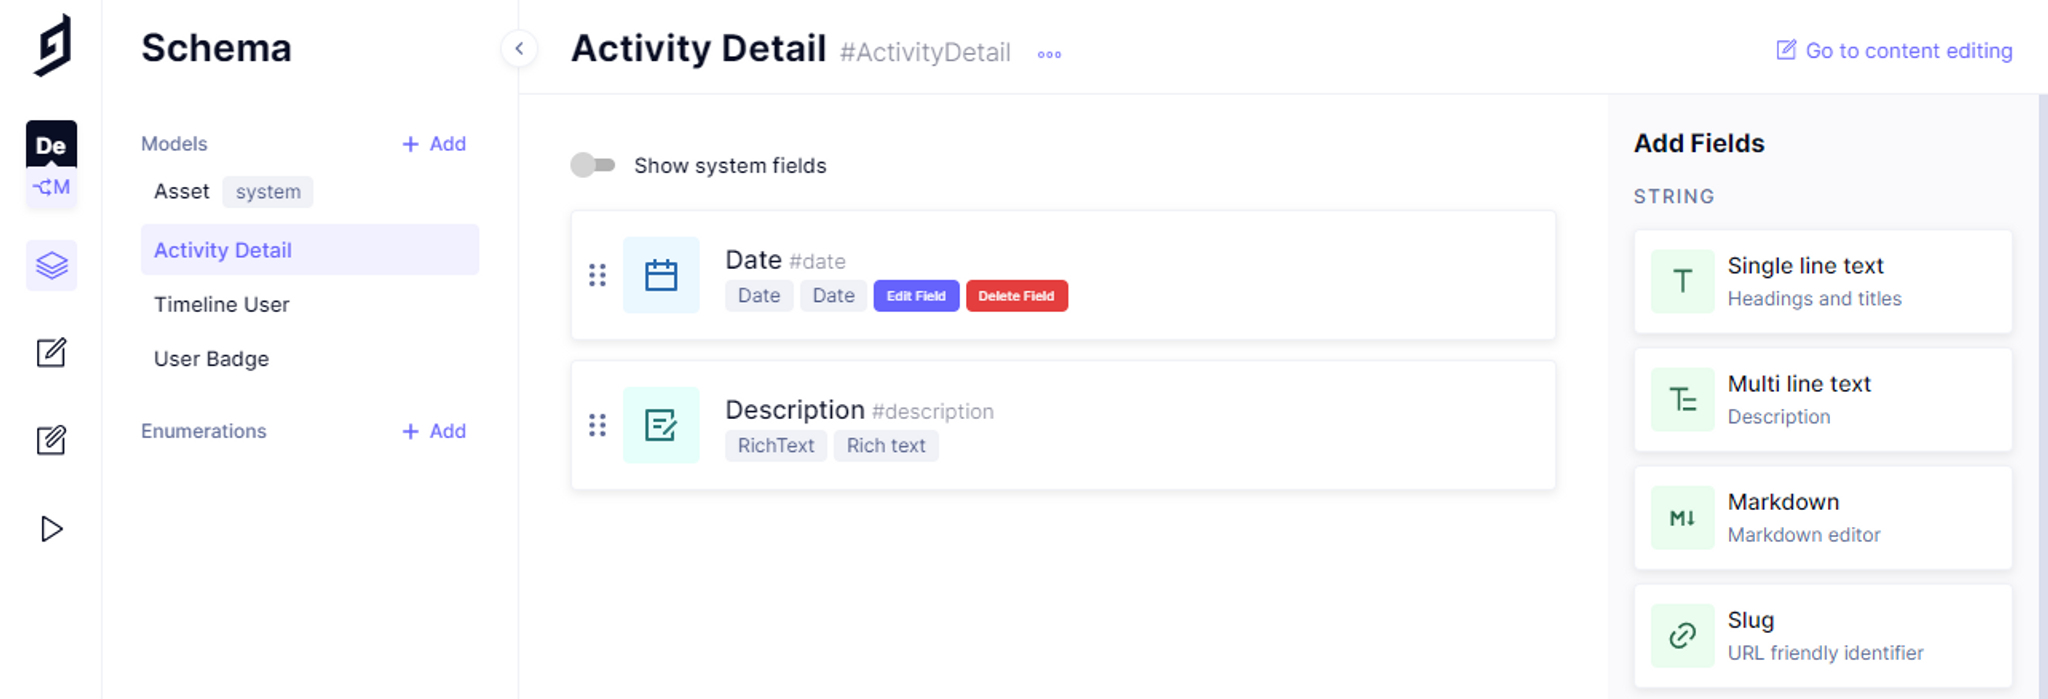Add a Single line text field
The image size is (2048, 699).
click(1822, 281)
